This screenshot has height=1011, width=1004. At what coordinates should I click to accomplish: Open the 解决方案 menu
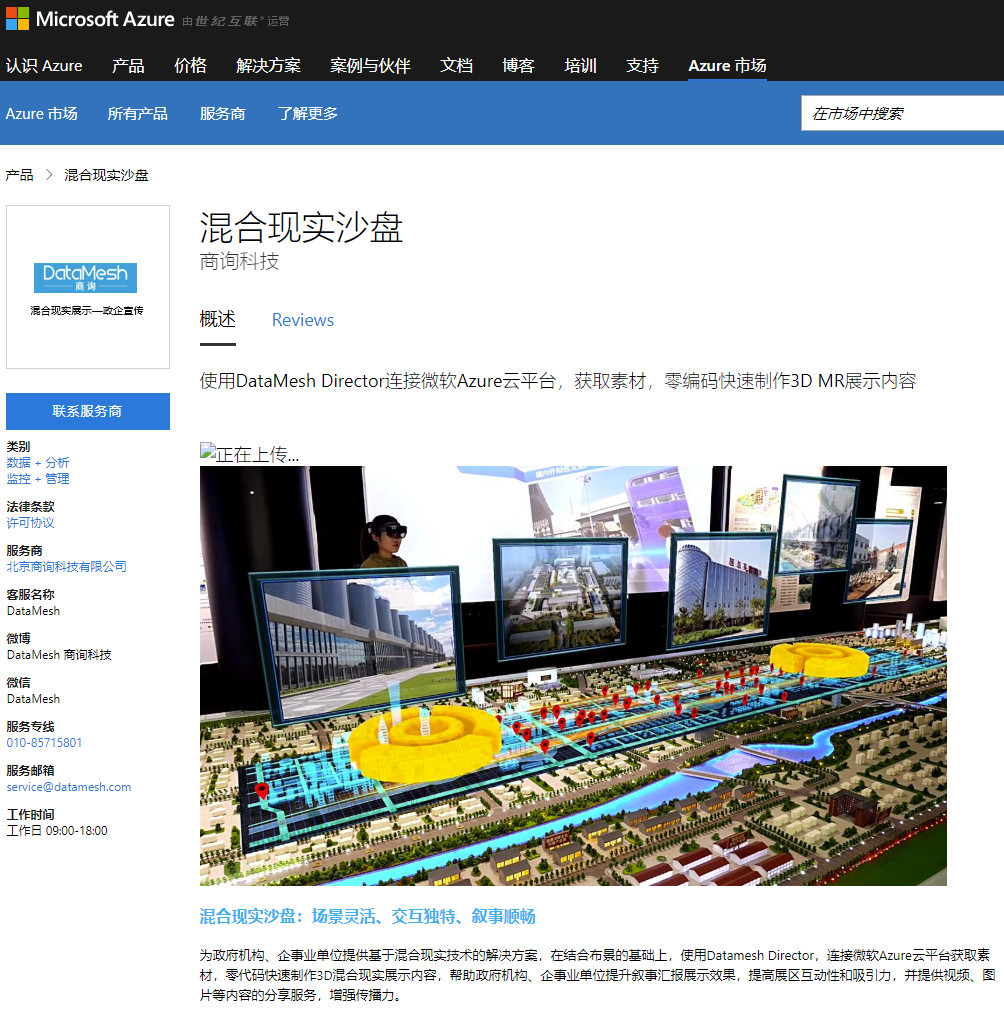pyautogui.click(x=268, y=66)
